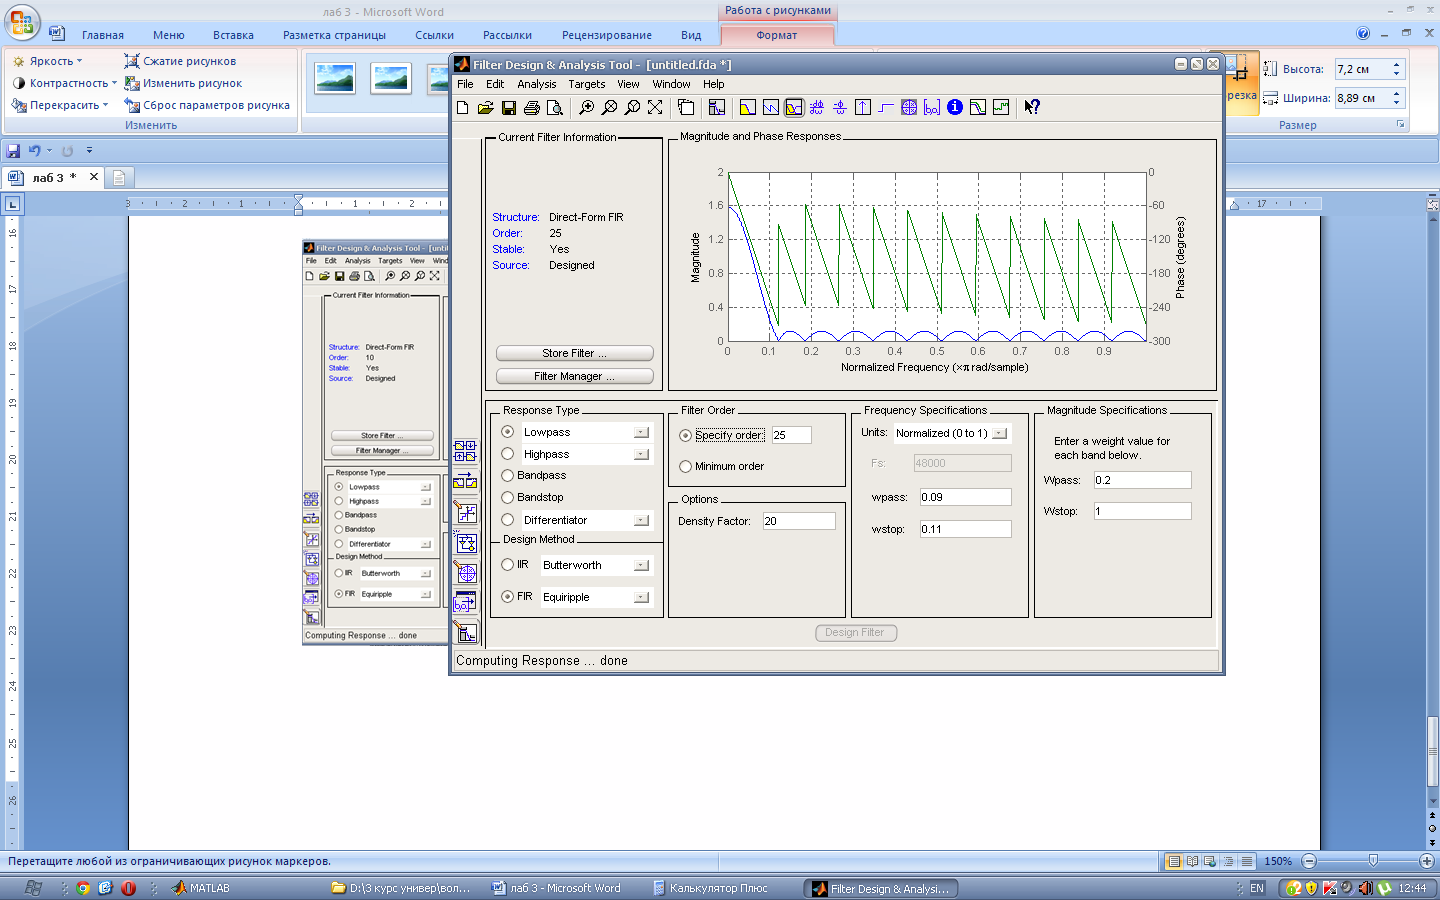Select Bandstop response type radio button
The width and height of the screenshot is (1440, 900).
click(508, 497)
